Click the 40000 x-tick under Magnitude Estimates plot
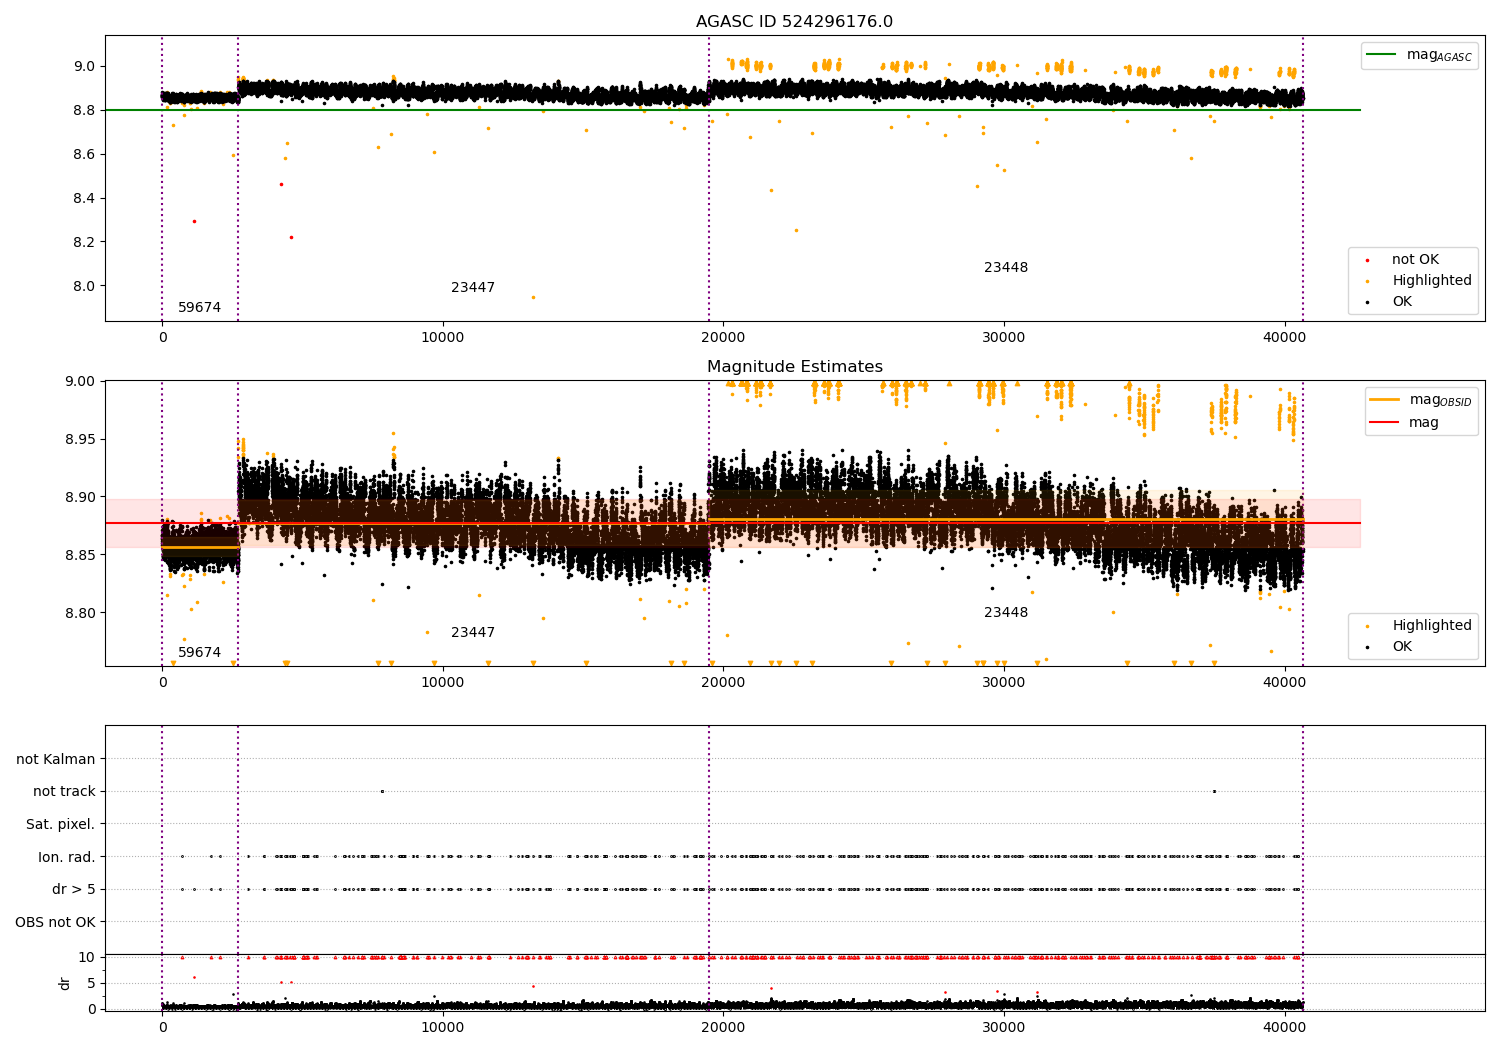 click(x=1284, y=682)
